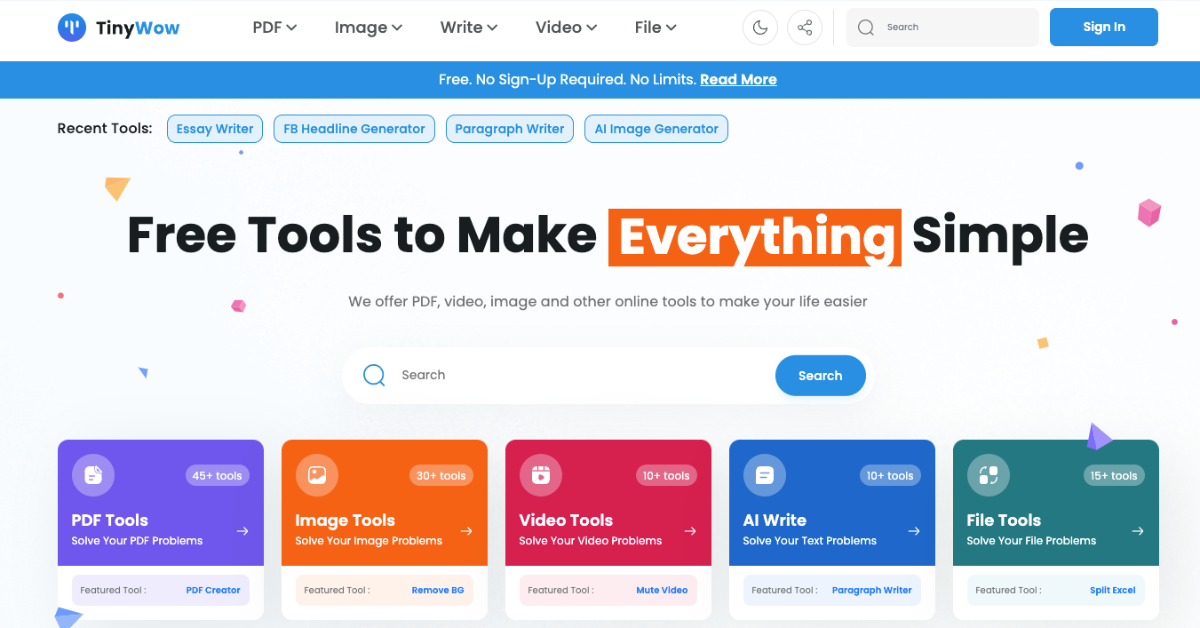Open the File menu in navbar
Screen dimensions: 1200x628
[655, 28]
